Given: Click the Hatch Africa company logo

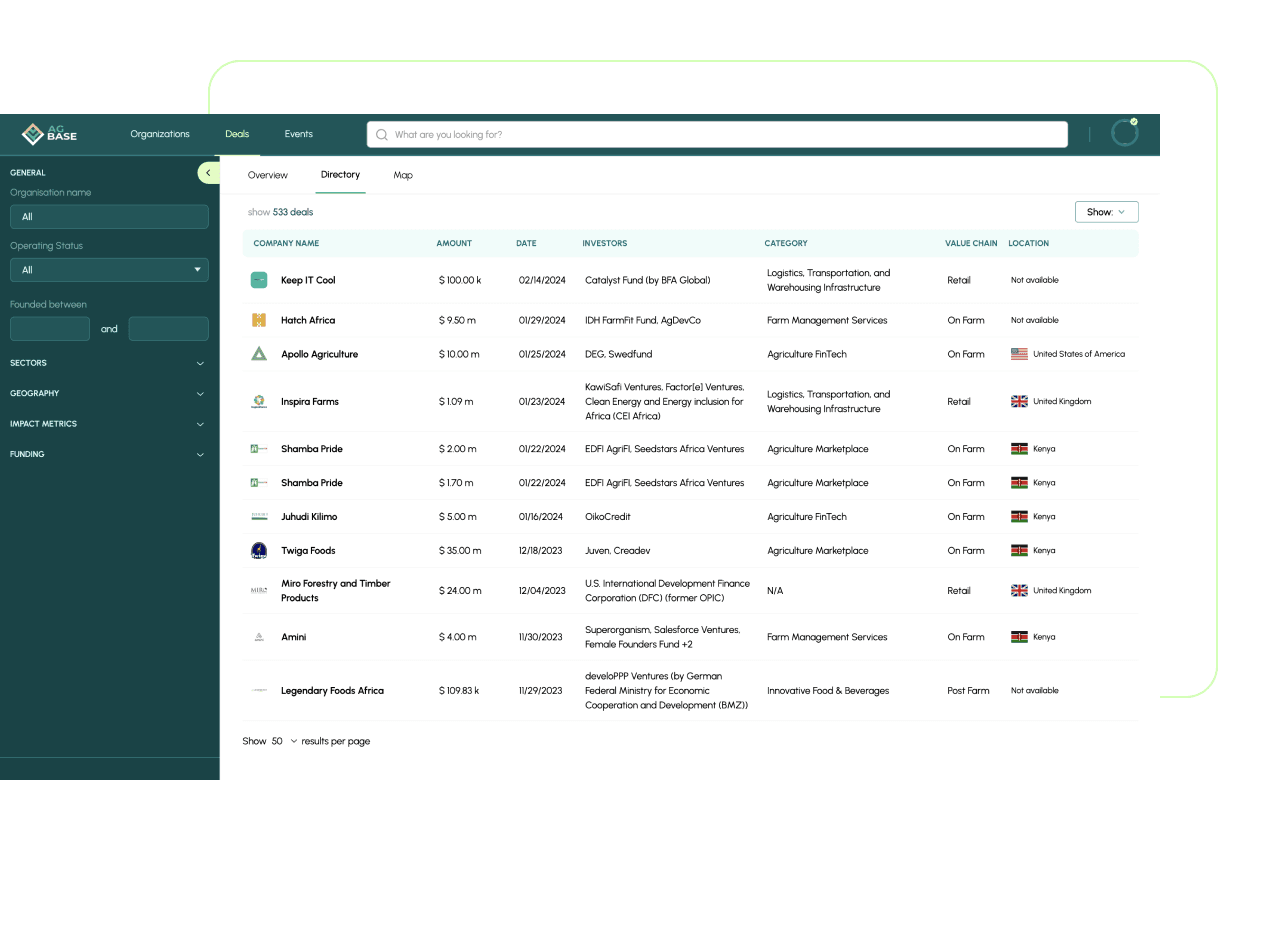Looking at the screenshot, I should 259,320.
